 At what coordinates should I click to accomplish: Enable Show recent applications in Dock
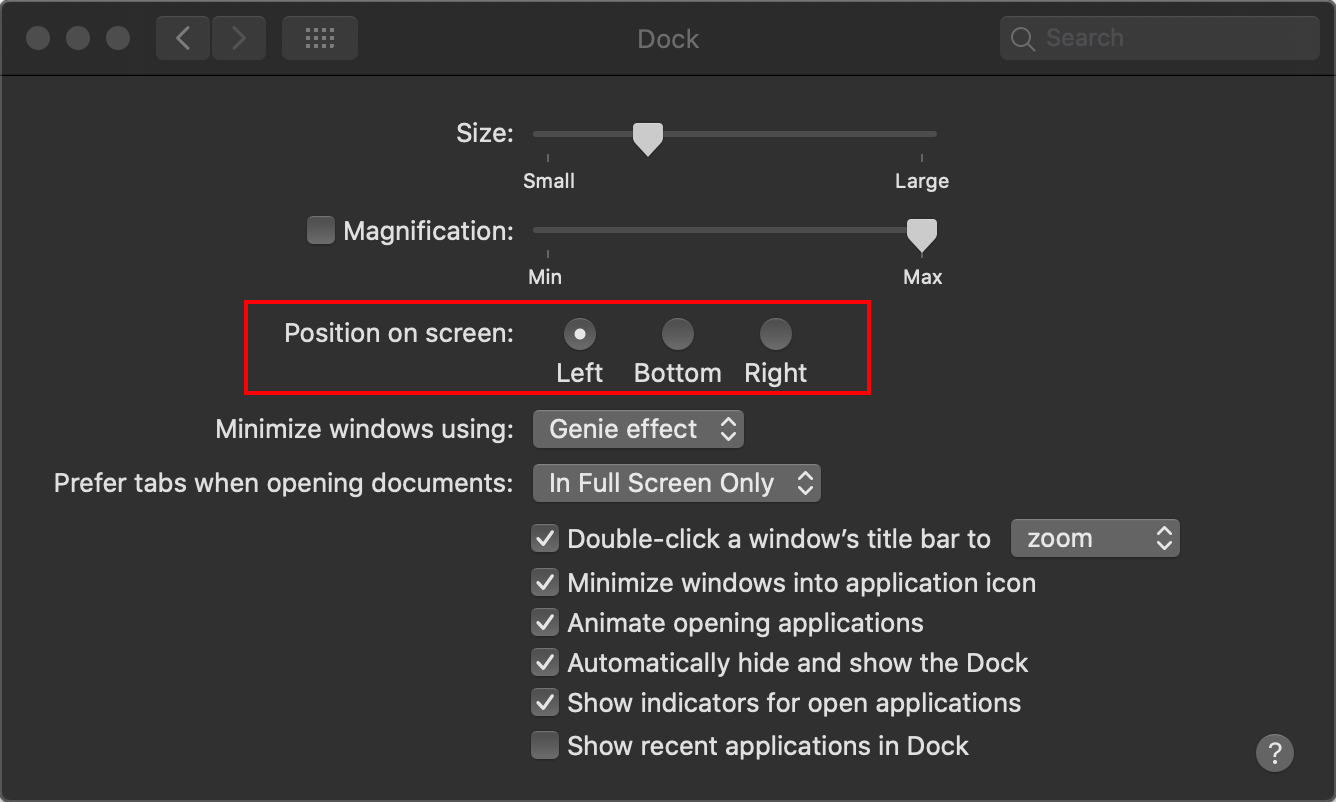click(545, 745)
